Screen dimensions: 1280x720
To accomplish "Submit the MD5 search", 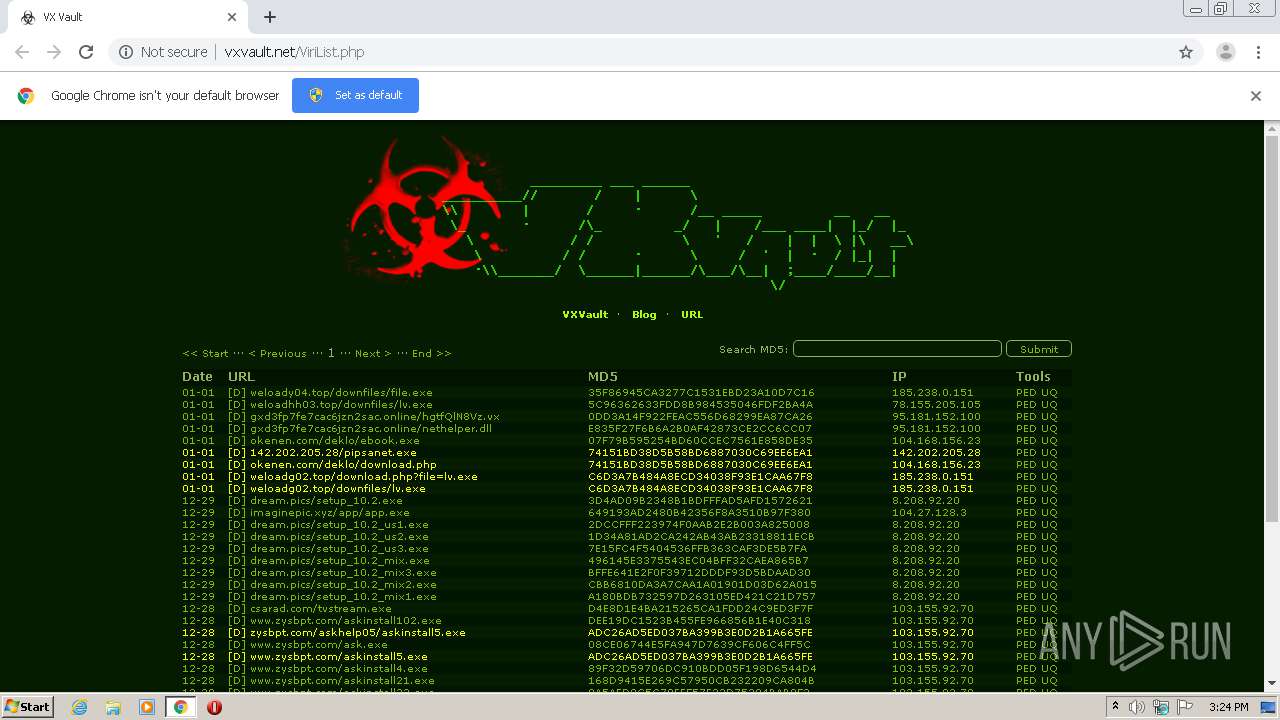I will (1039, 349).
